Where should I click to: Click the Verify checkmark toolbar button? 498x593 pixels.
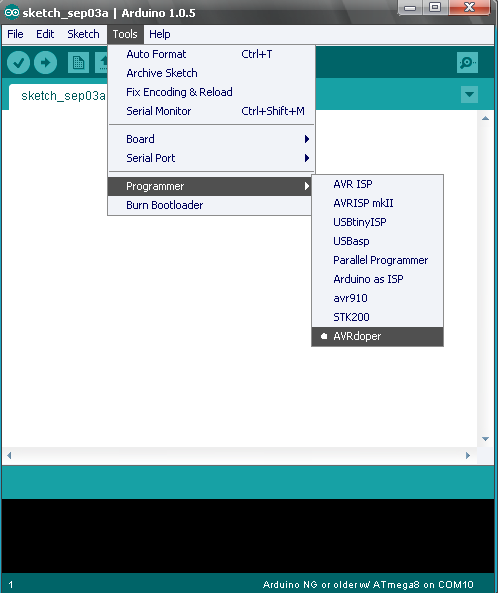pyautogui.click(x=18, y=62)
